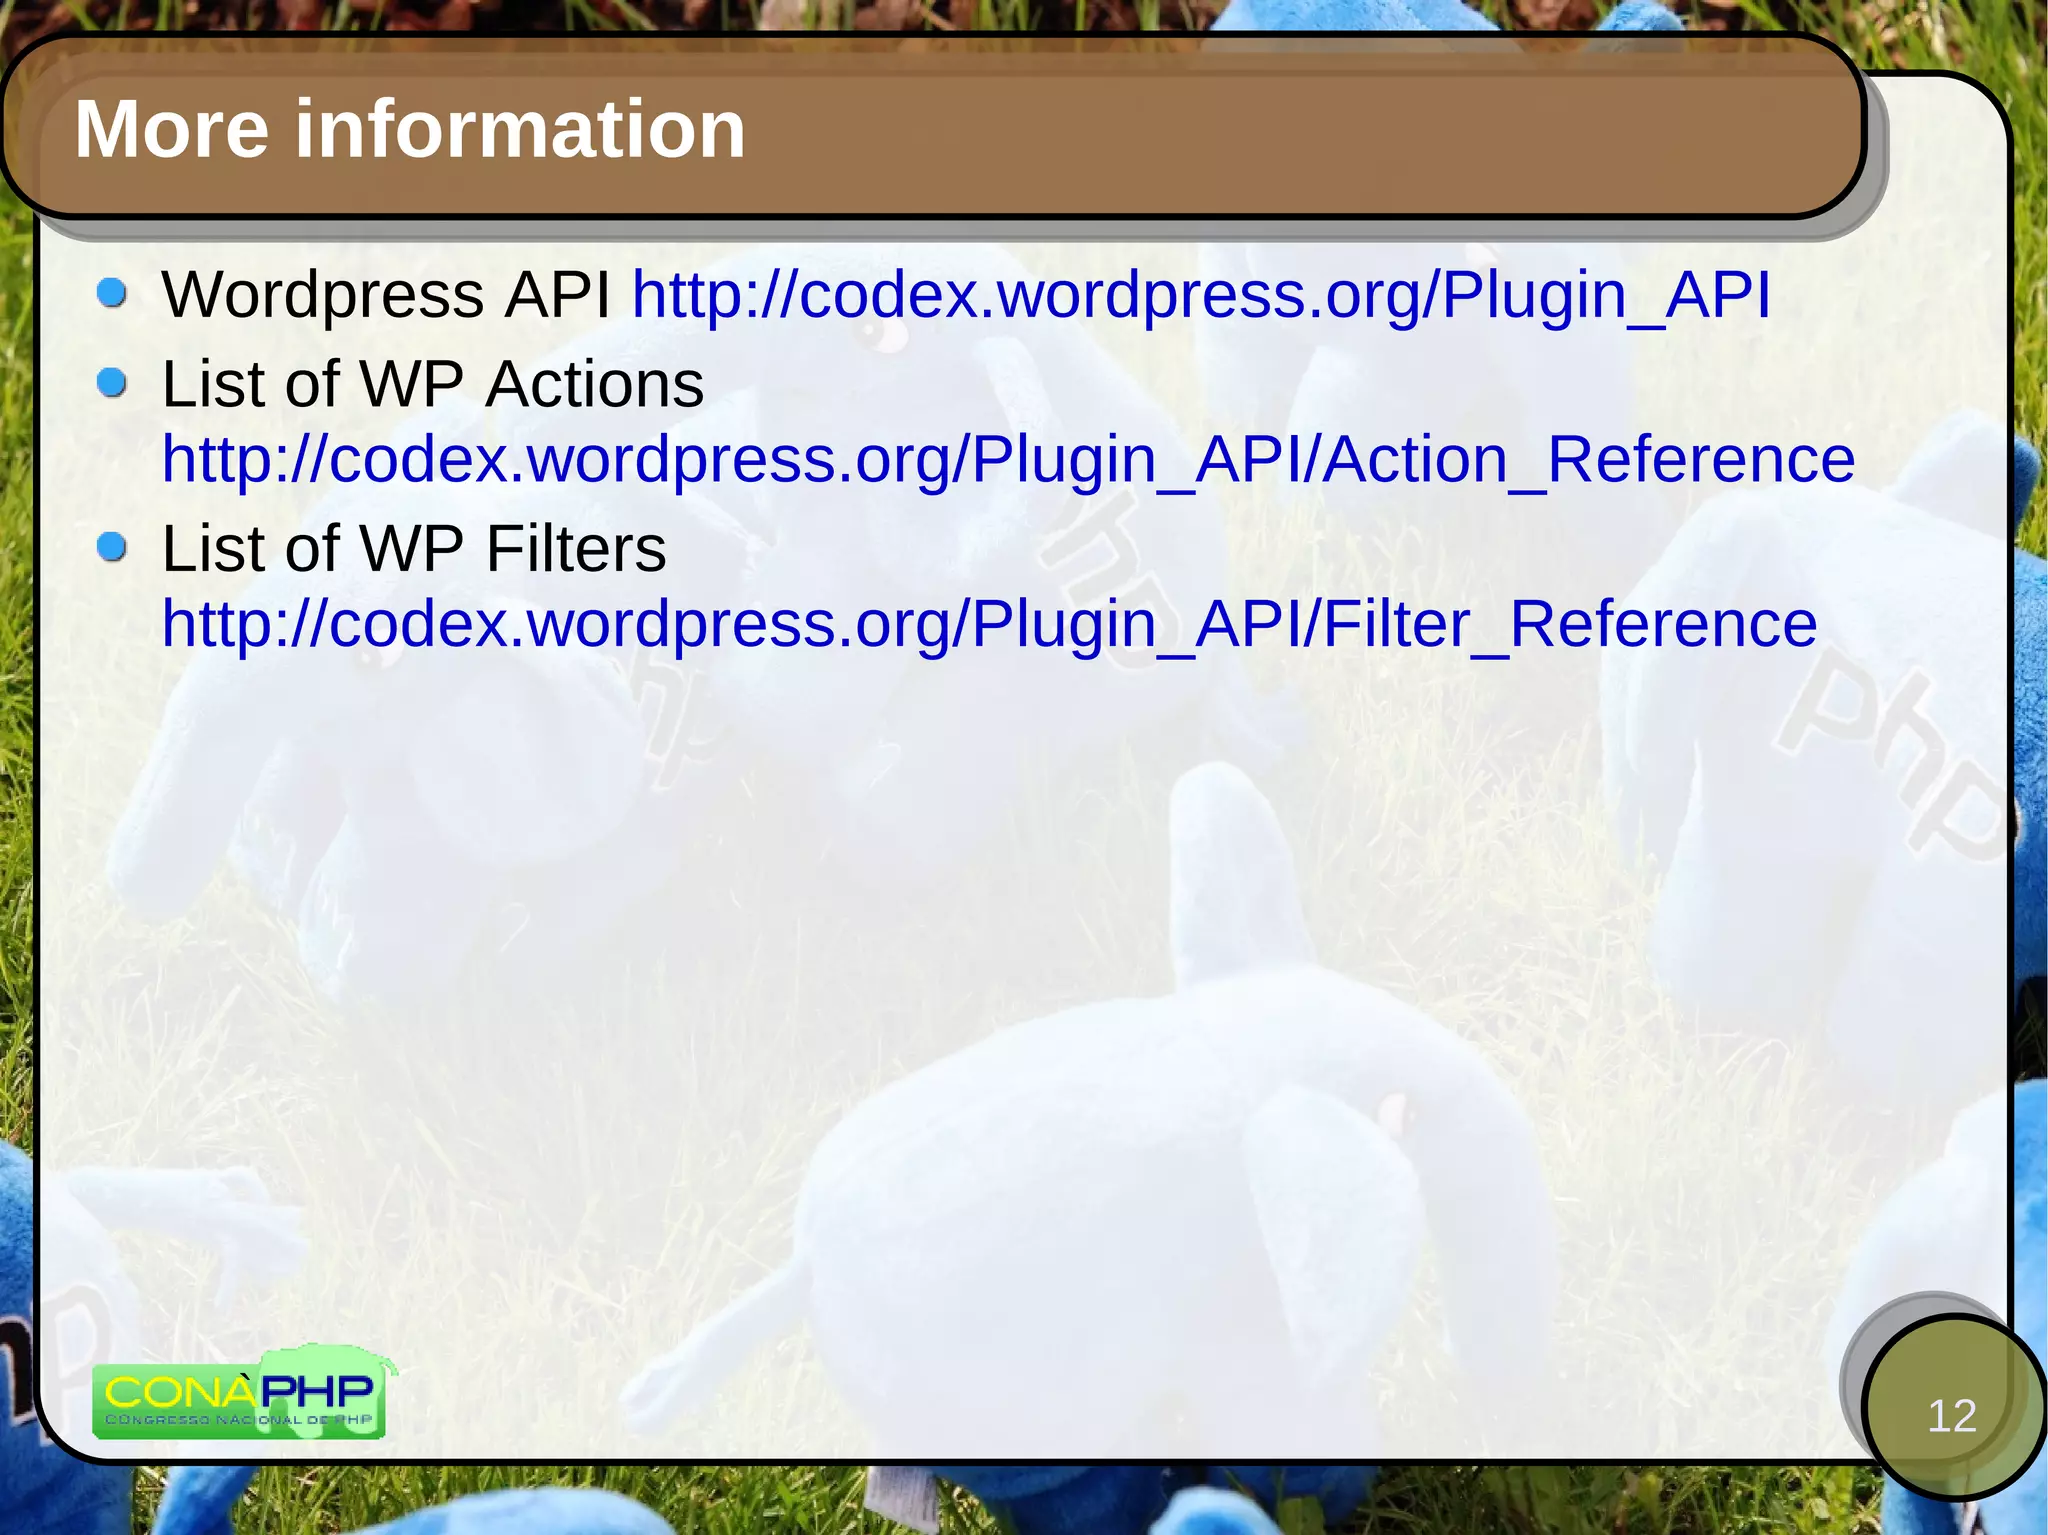The image size is (2048, 1535).
Task: Select the 'More information' slide title
Action: [410, 130]
